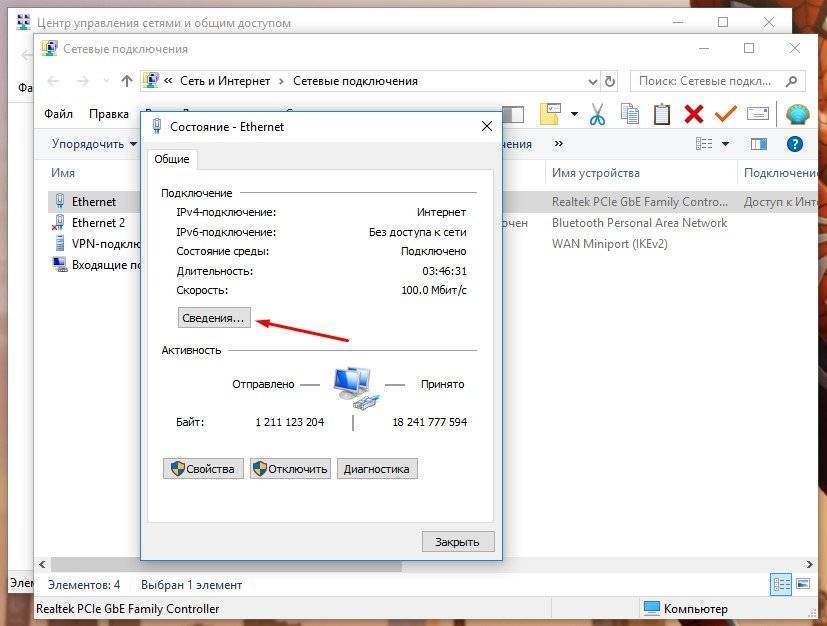Click the Forward arrow in navigation bar
The width and height of the screenshot is (827, 626).
82,81
